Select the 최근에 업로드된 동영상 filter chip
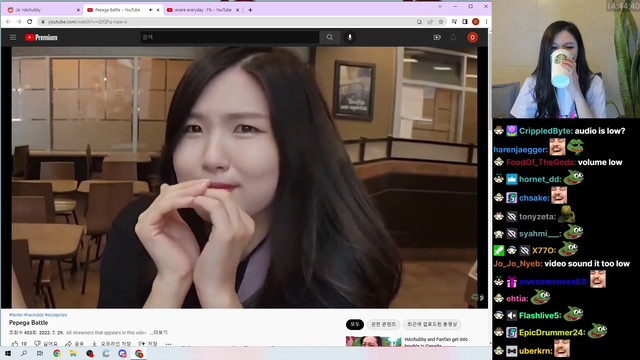Screen dimensions: 640x360 coord(432,324)
